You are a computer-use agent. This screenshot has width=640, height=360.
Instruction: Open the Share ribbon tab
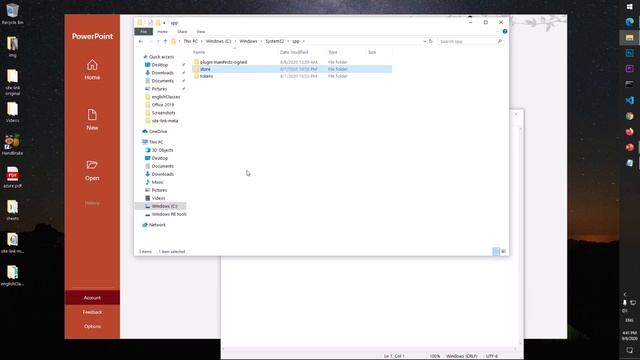[x=182, y=31]
